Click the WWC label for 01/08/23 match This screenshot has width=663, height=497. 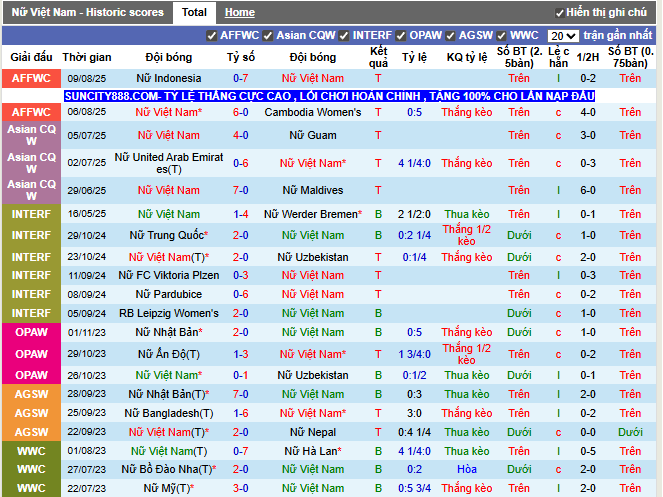click(31, 451)
